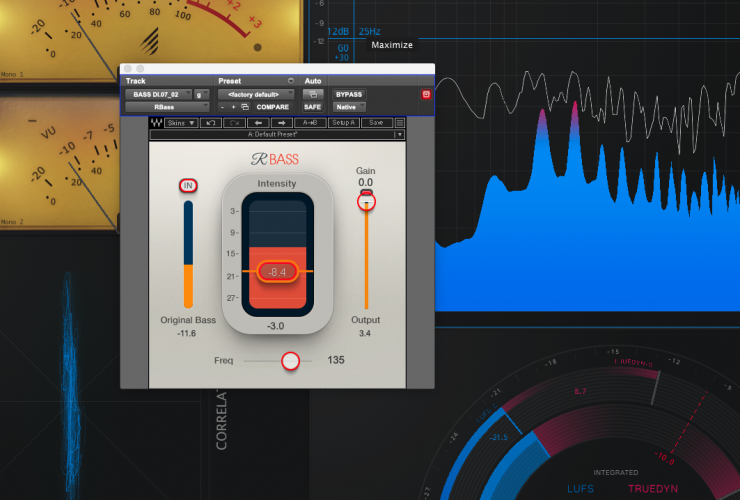Click the Output 3.4 readout
The width and height of the screenshot is (740, 500).
click(x=365, y=333)
